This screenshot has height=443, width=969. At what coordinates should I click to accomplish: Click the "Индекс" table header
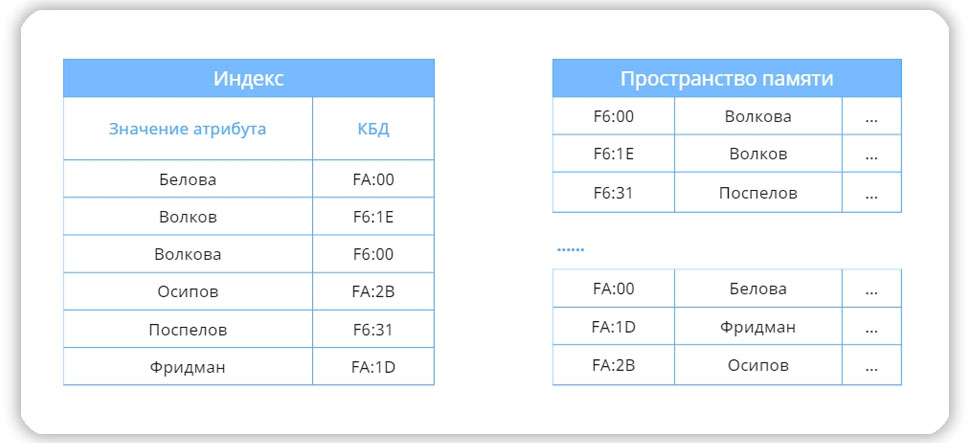[x=248, y=79]
